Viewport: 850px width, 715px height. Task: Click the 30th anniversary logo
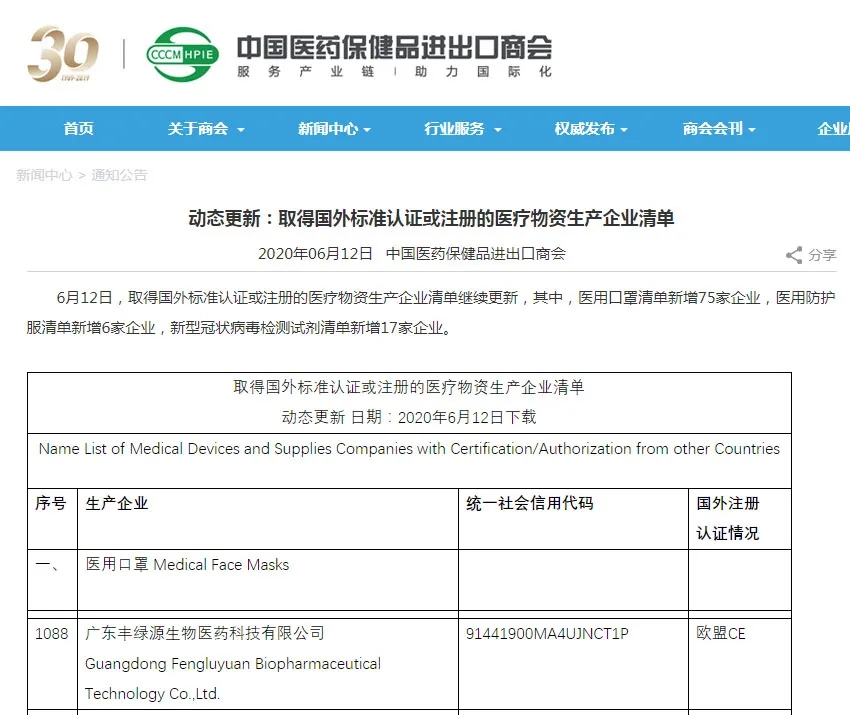pos(63,54)
